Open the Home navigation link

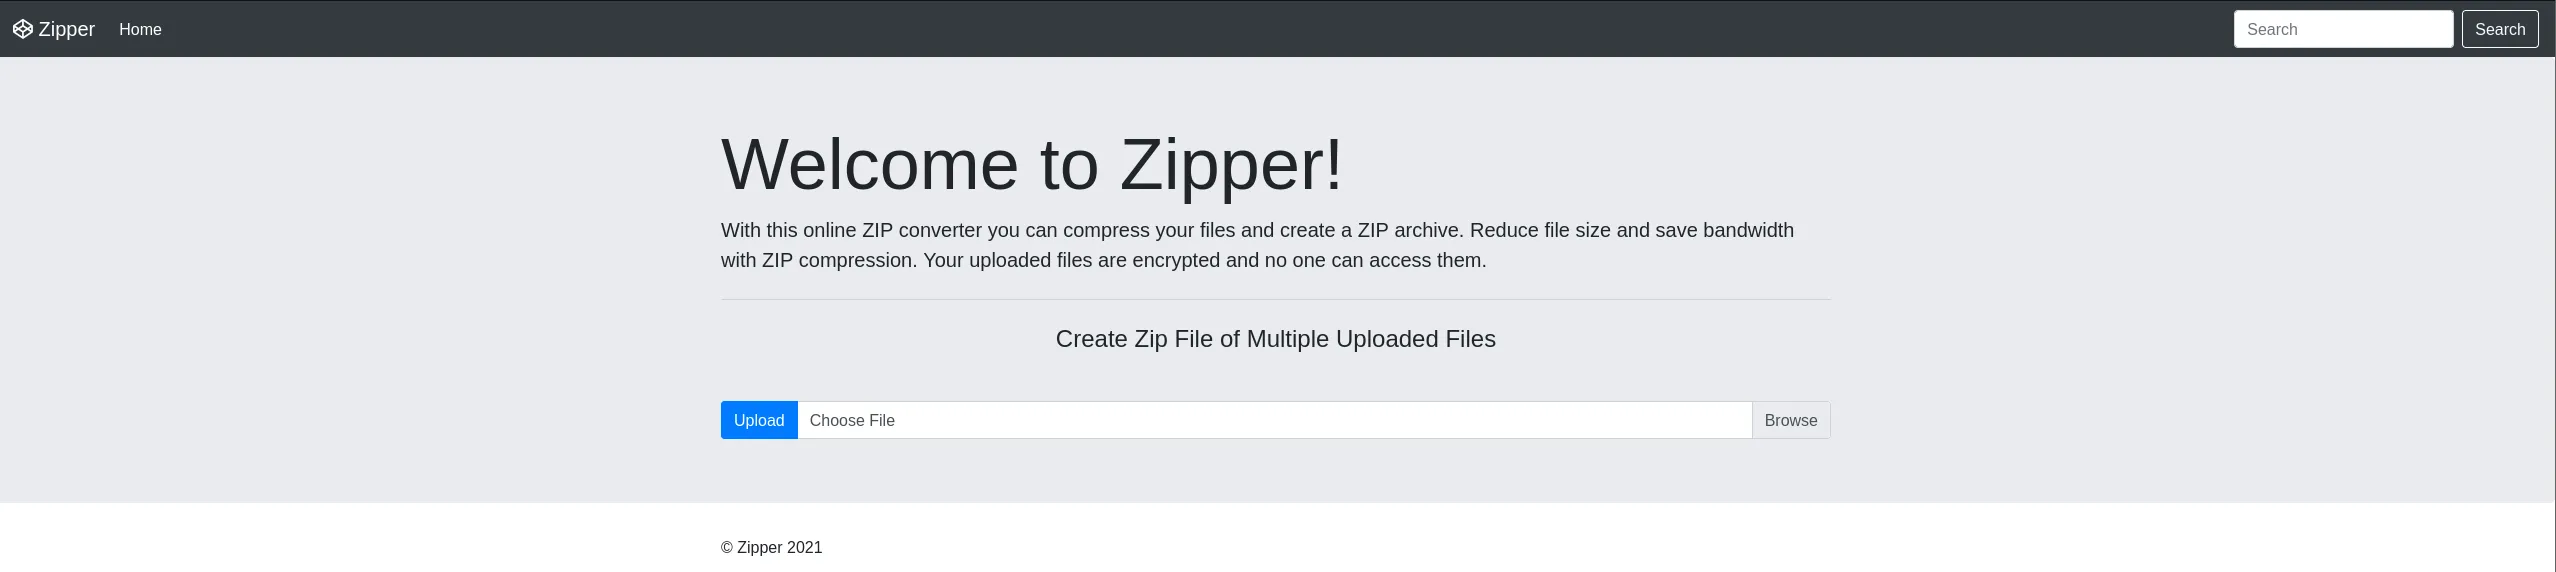(140, 29)
